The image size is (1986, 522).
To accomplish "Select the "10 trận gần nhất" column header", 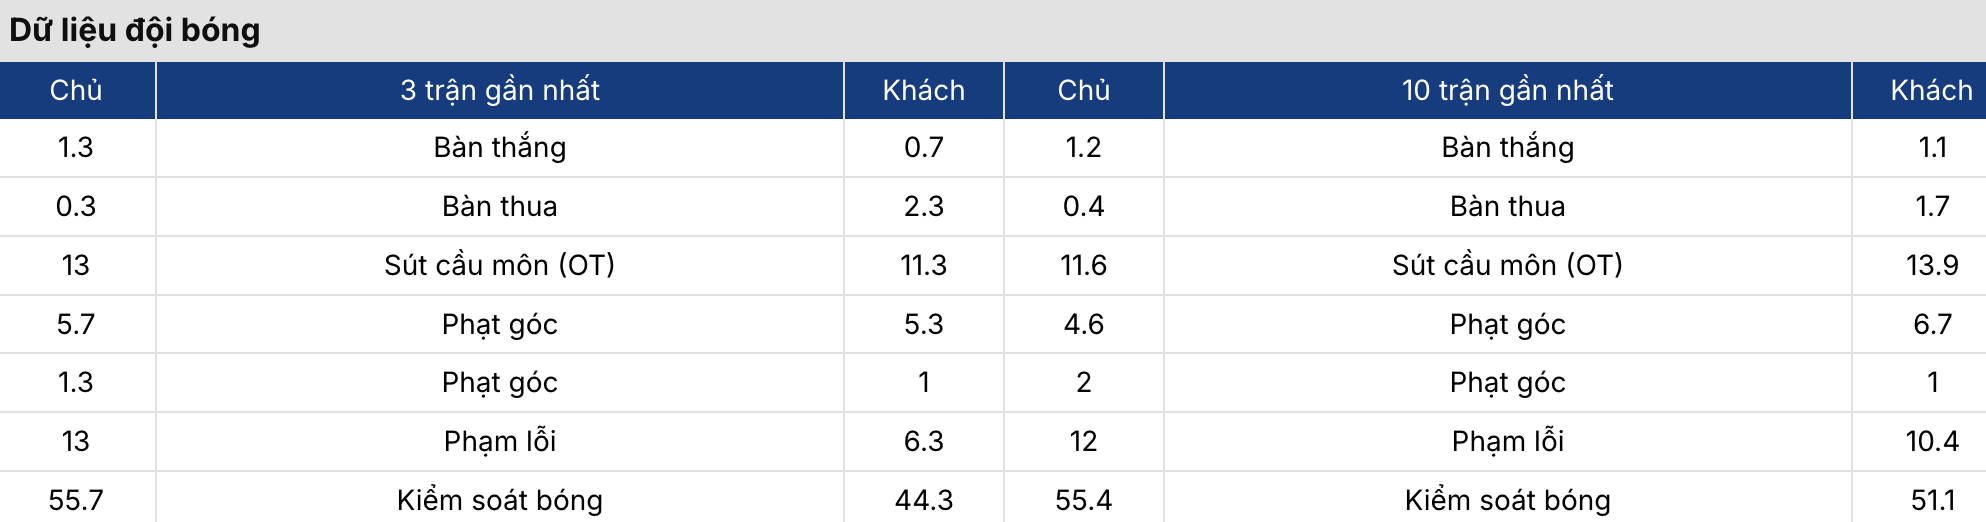I will (1508, 91).
